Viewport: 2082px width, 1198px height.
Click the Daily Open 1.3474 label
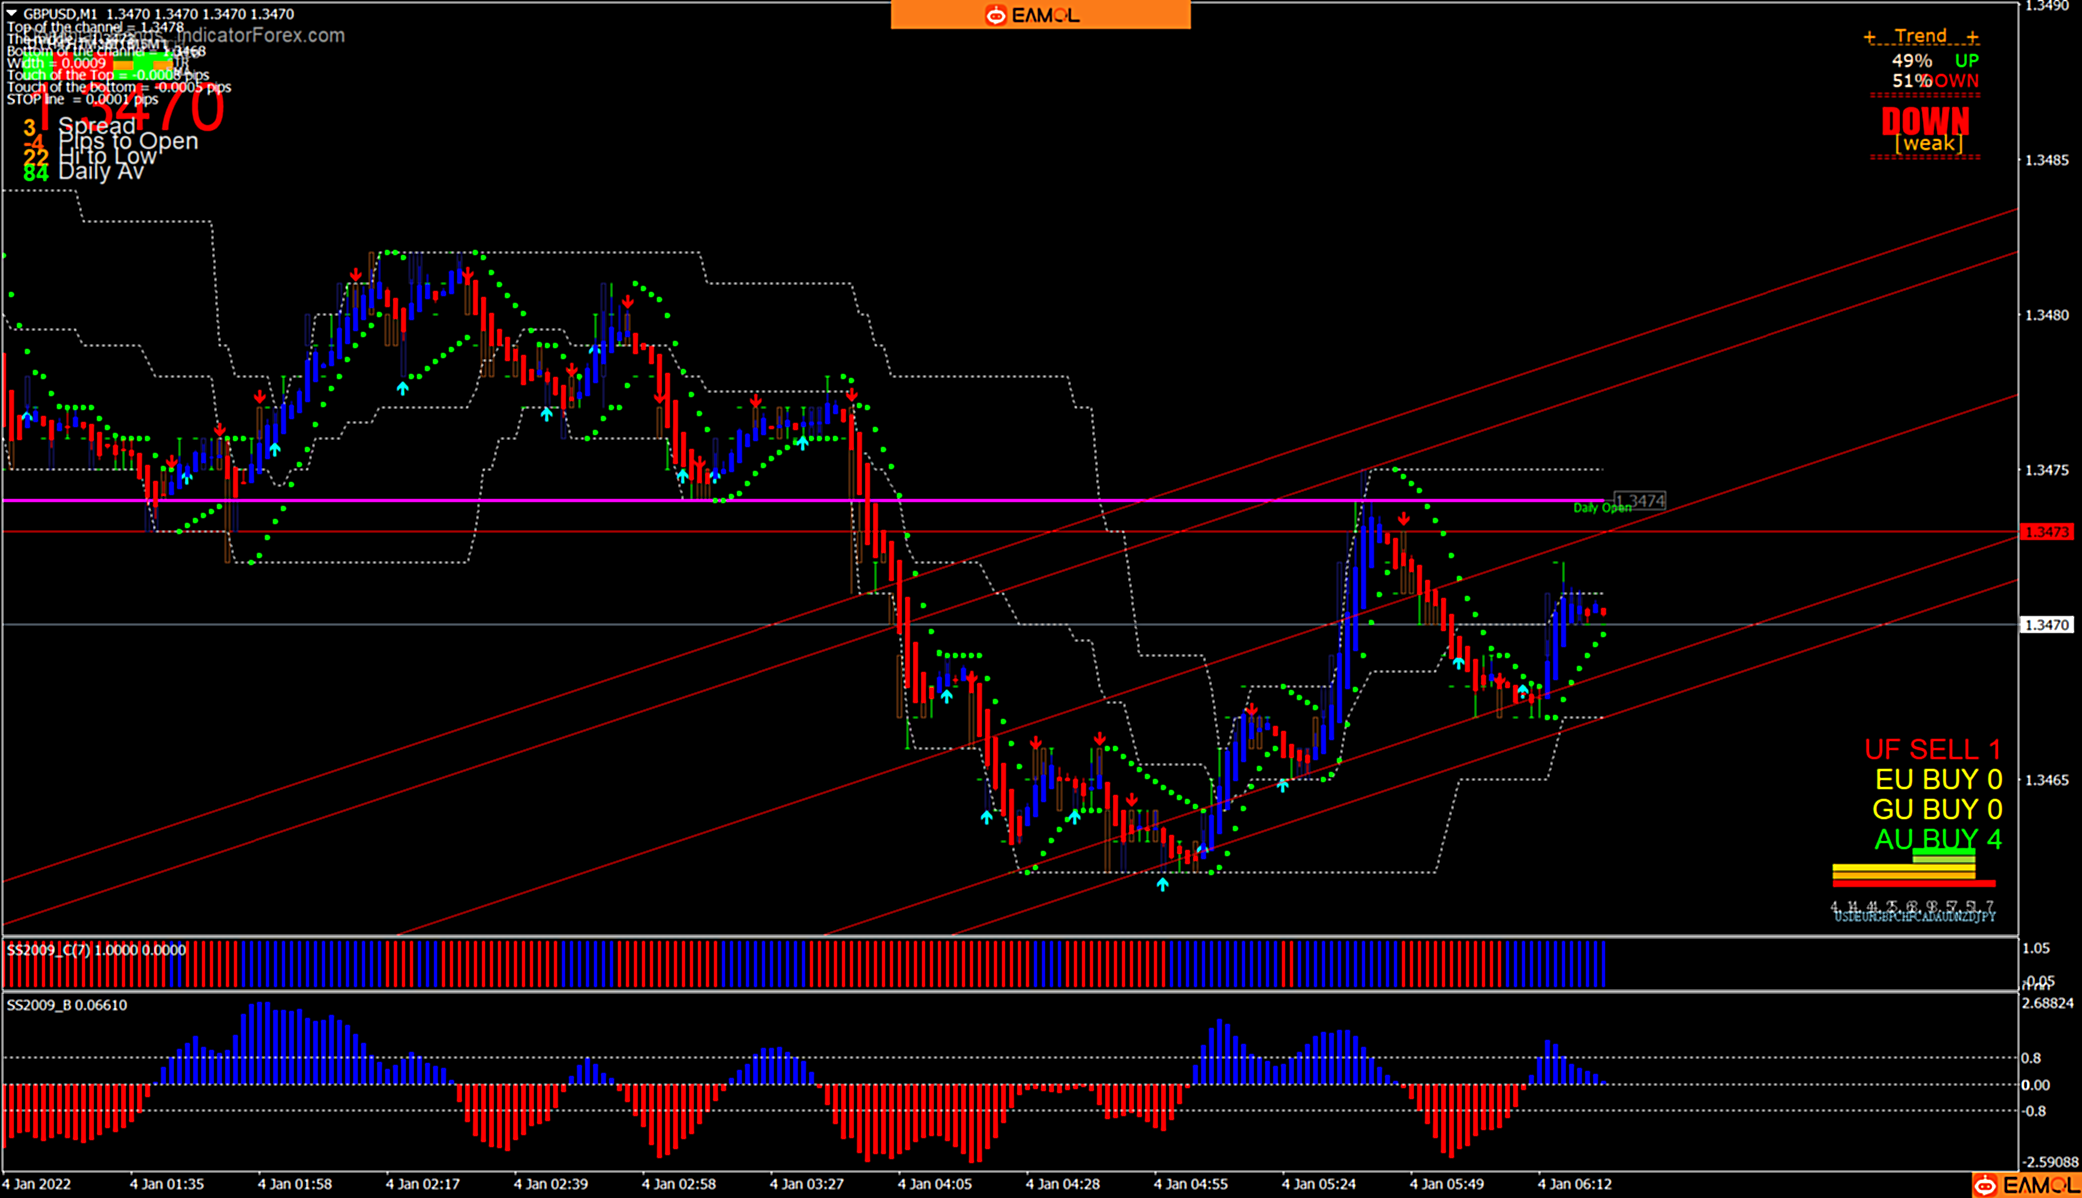pos(1639,501)
